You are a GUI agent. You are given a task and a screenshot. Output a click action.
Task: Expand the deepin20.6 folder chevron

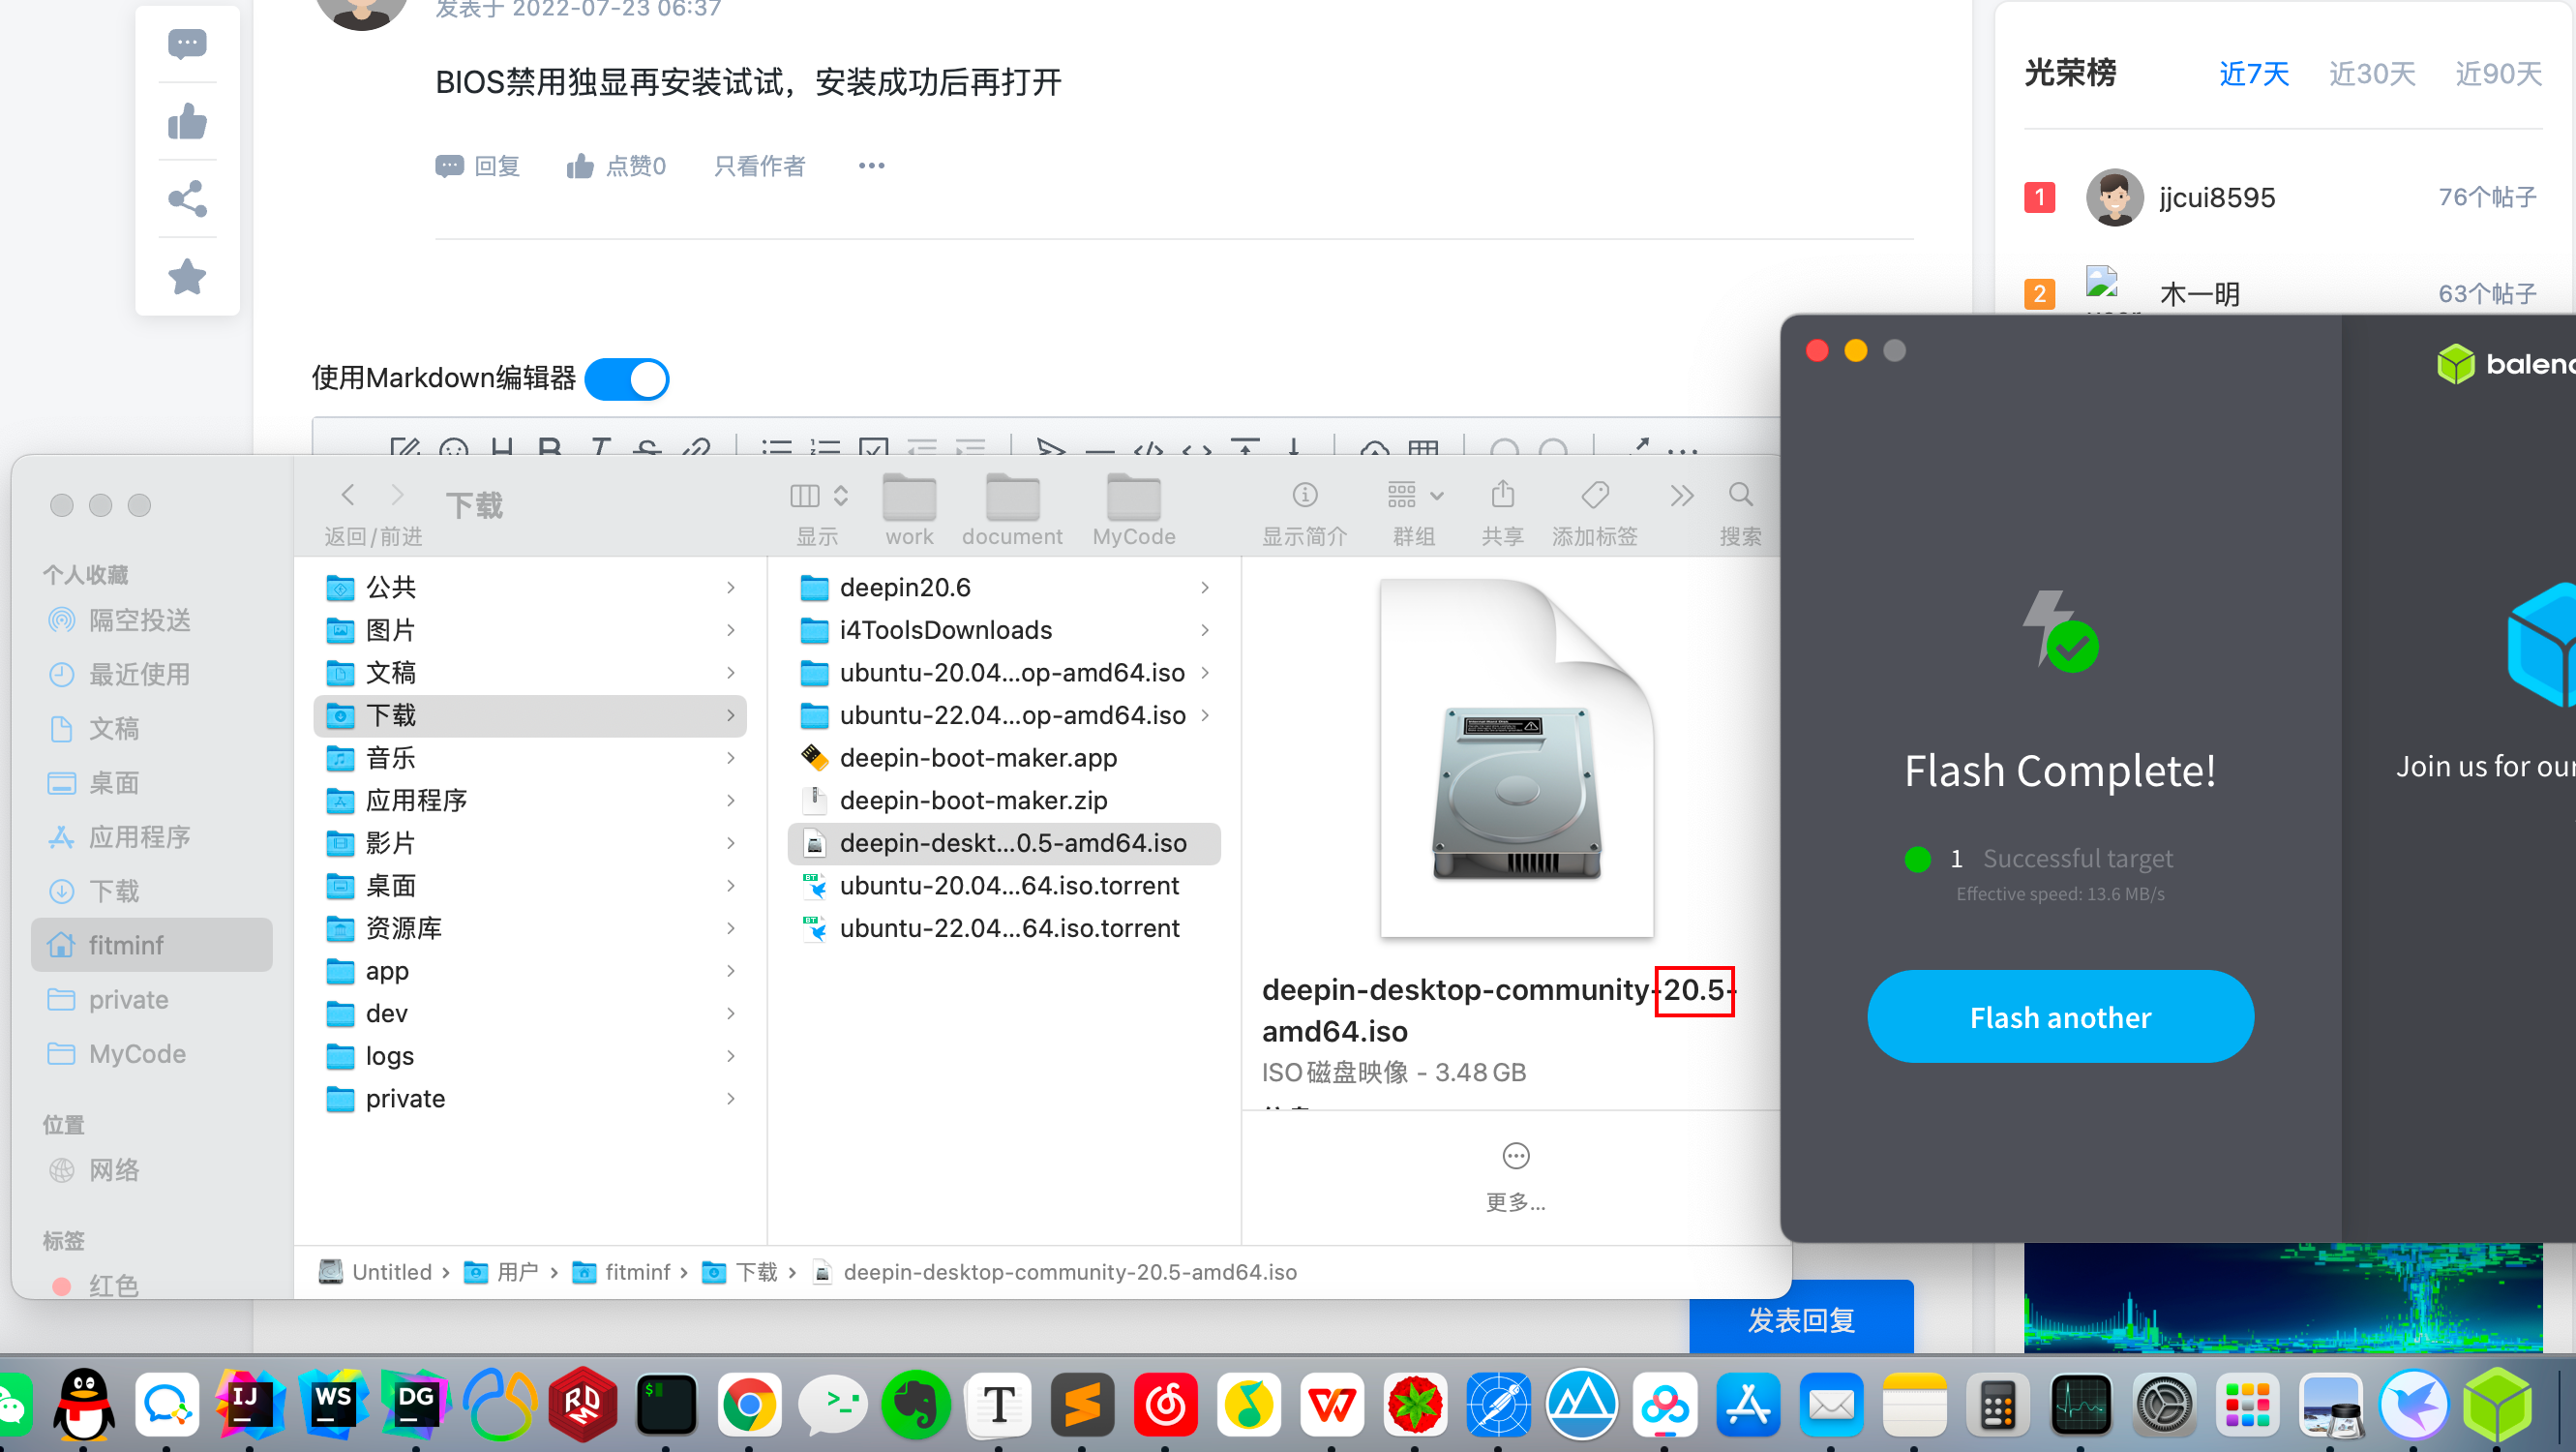coord(1205,588)
